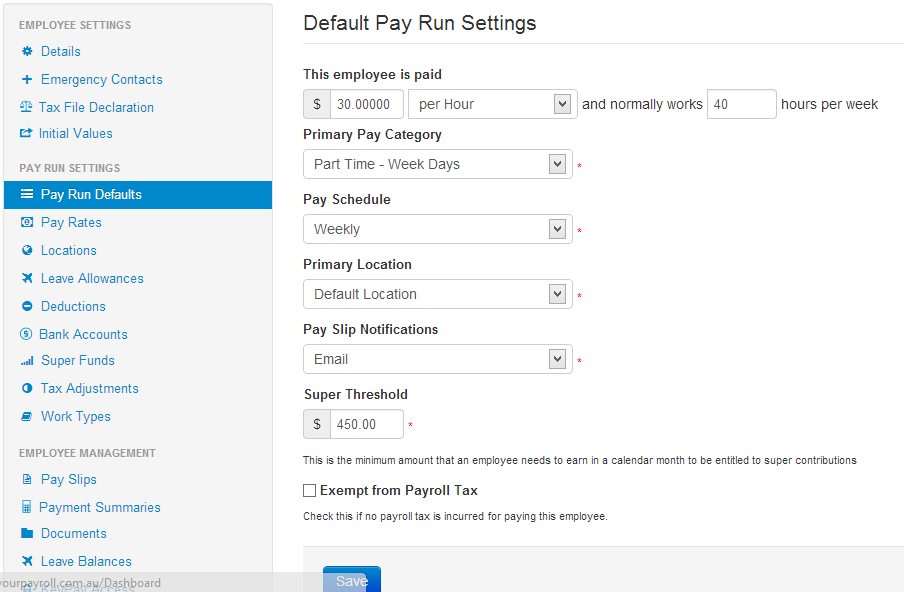Open the per Hour pay unit dropdown
The width and height of the screenshot is (904, 592).
(x=490, y=104)
